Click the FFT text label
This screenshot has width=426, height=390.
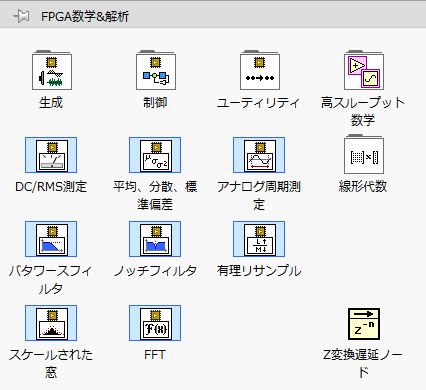[x=155, y=354]
